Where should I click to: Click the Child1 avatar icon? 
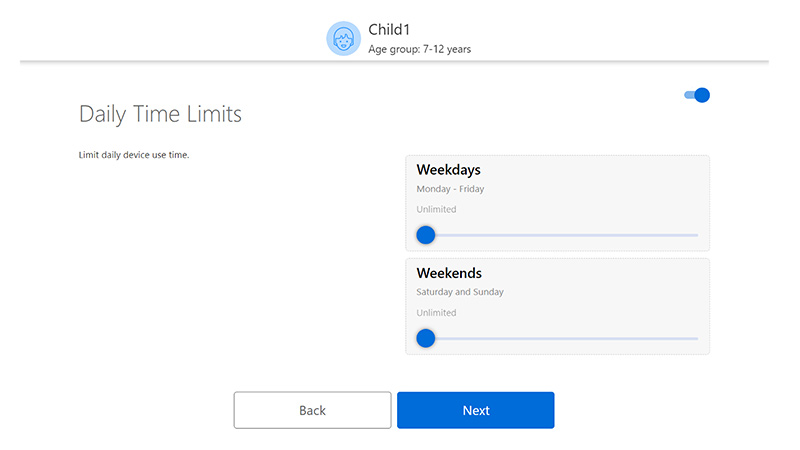pyautogui.click(x=343, y=39)
